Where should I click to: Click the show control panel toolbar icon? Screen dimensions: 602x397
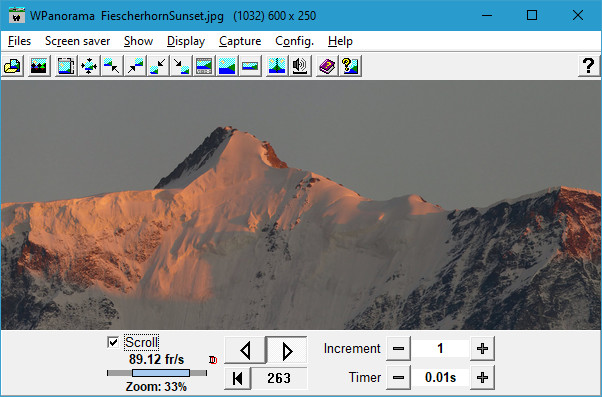tap(204, 66)
